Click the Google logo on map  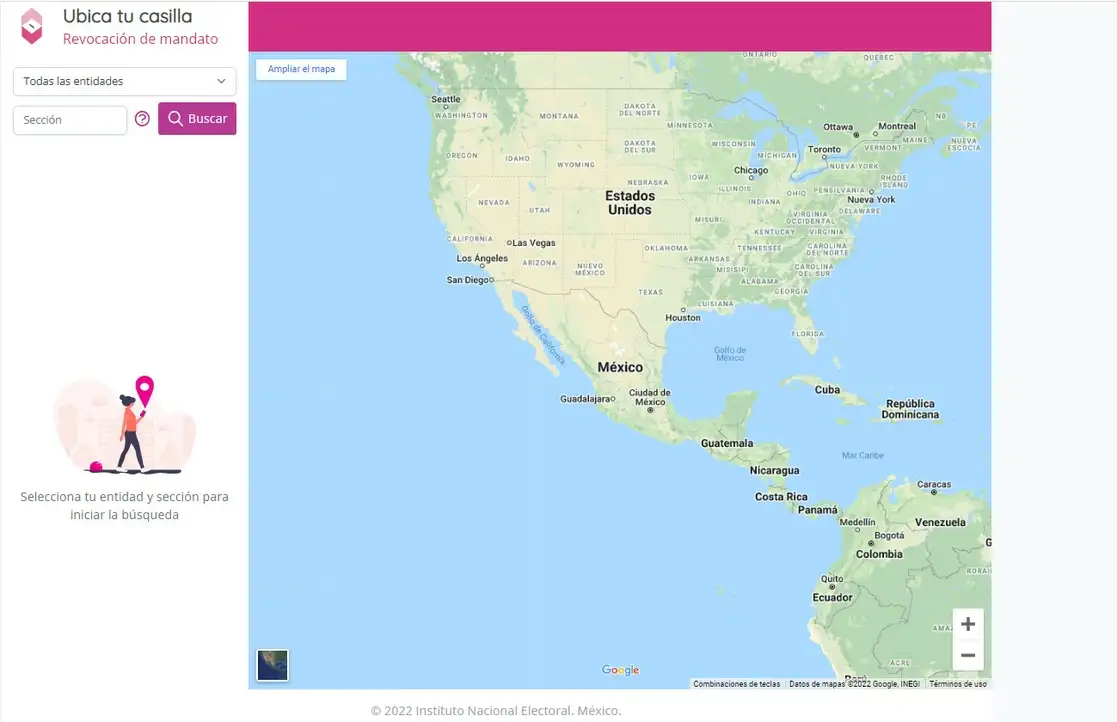[x=620, y=670]
